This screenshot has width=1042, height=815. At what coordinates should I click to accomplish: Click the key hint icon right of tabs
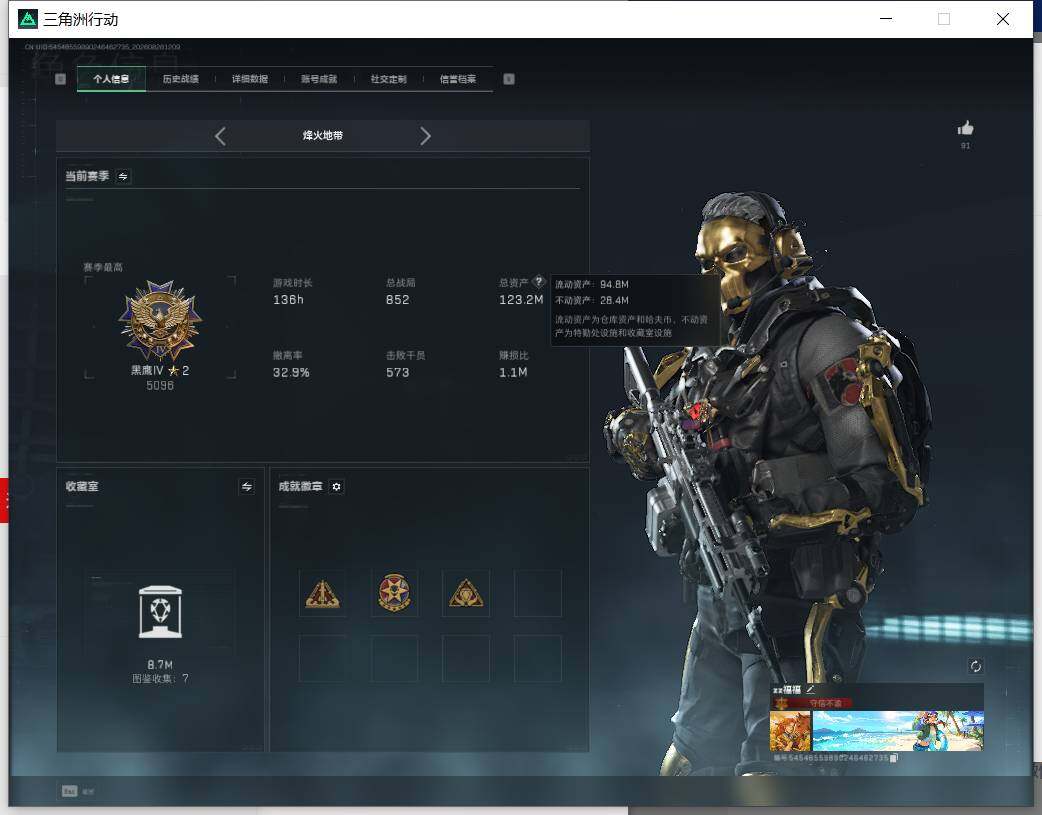pyautogui.click(x=509, y=79)
